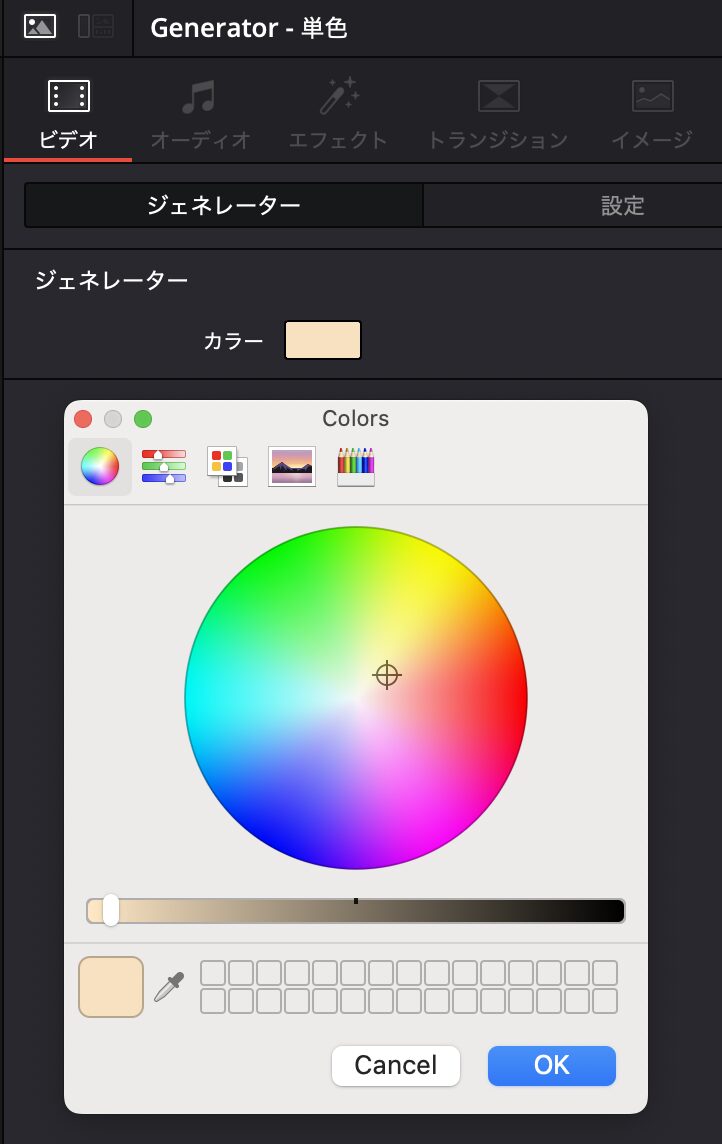Click the media pool image icon at top left
Image resolution: width=722 pixels, height=1144 pixels.
tap(39, 27)
